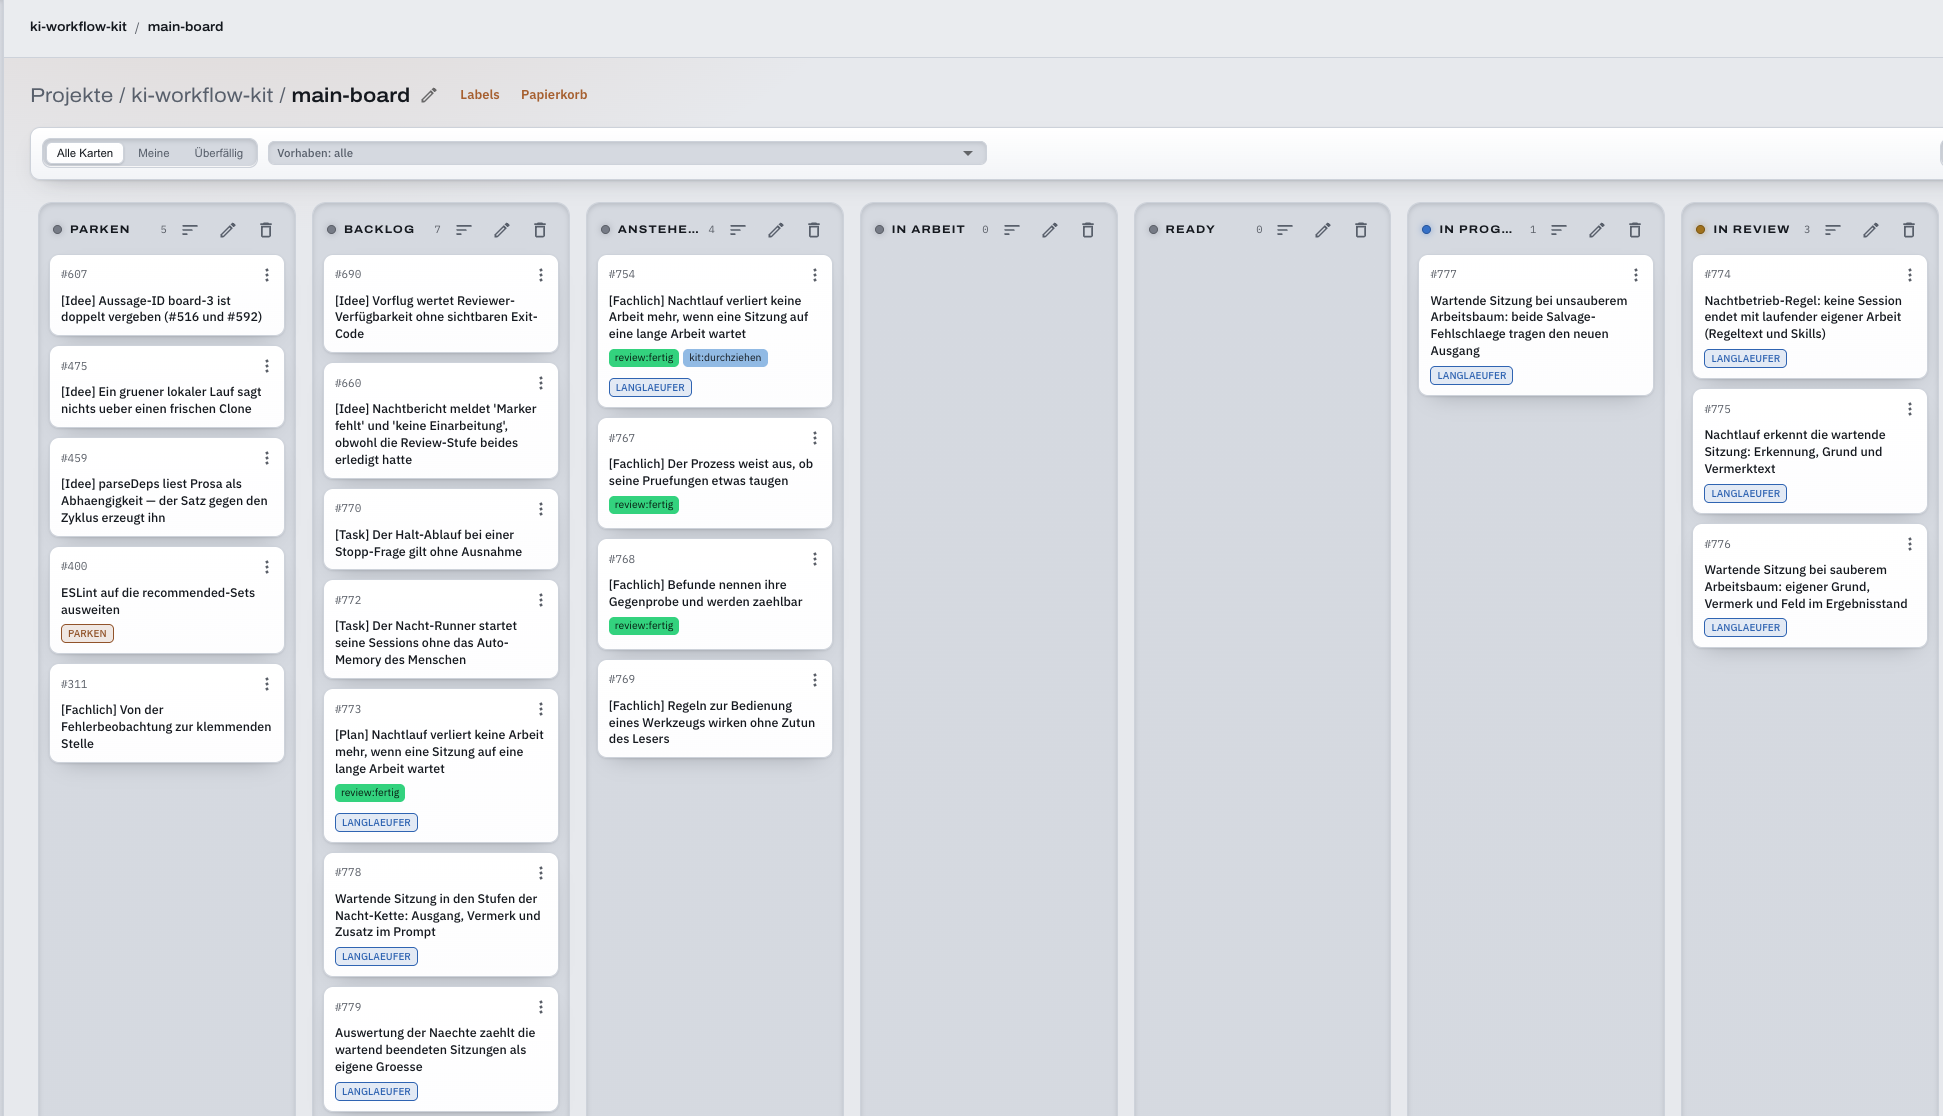Viewport: 1943px width, 1116px height.
Task: Edit the main-board name with the pencil icon
Action: (429, 95)
